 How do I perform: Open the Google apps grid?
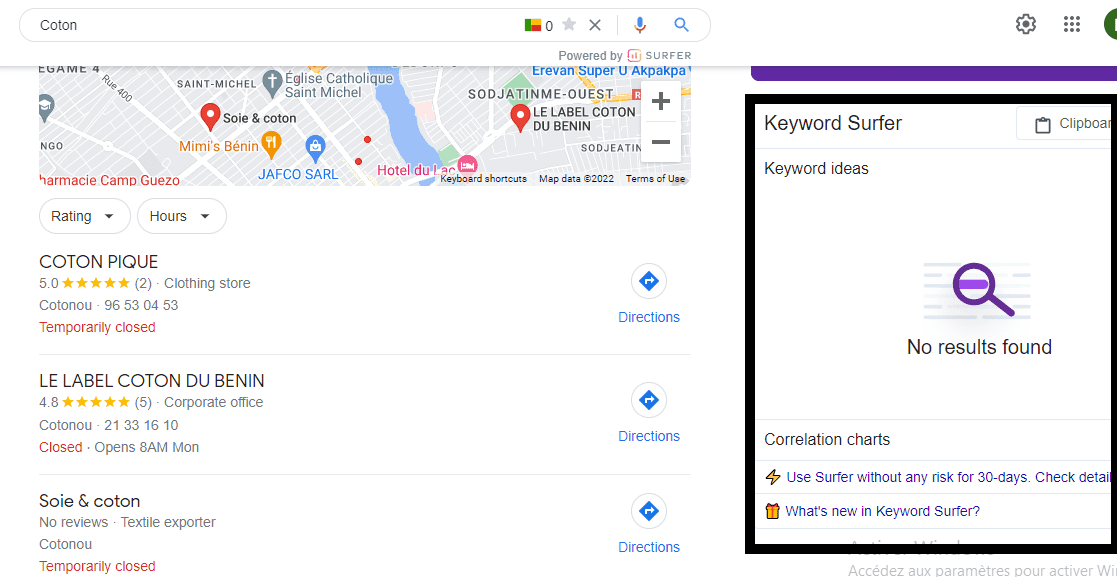tap(1071, 24)
